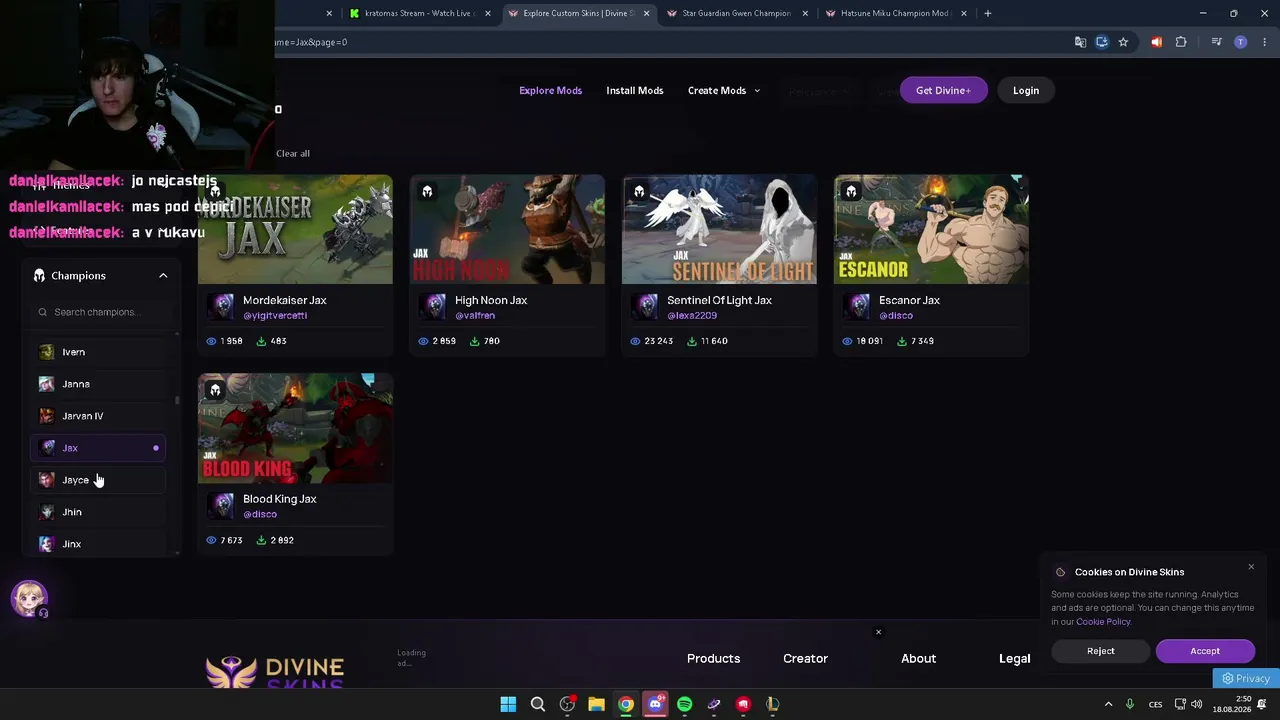Image resolution: width=1280 pixels, height=720 pixels.
Task: Collapse the Champions filter section
Action: point(163,276)
